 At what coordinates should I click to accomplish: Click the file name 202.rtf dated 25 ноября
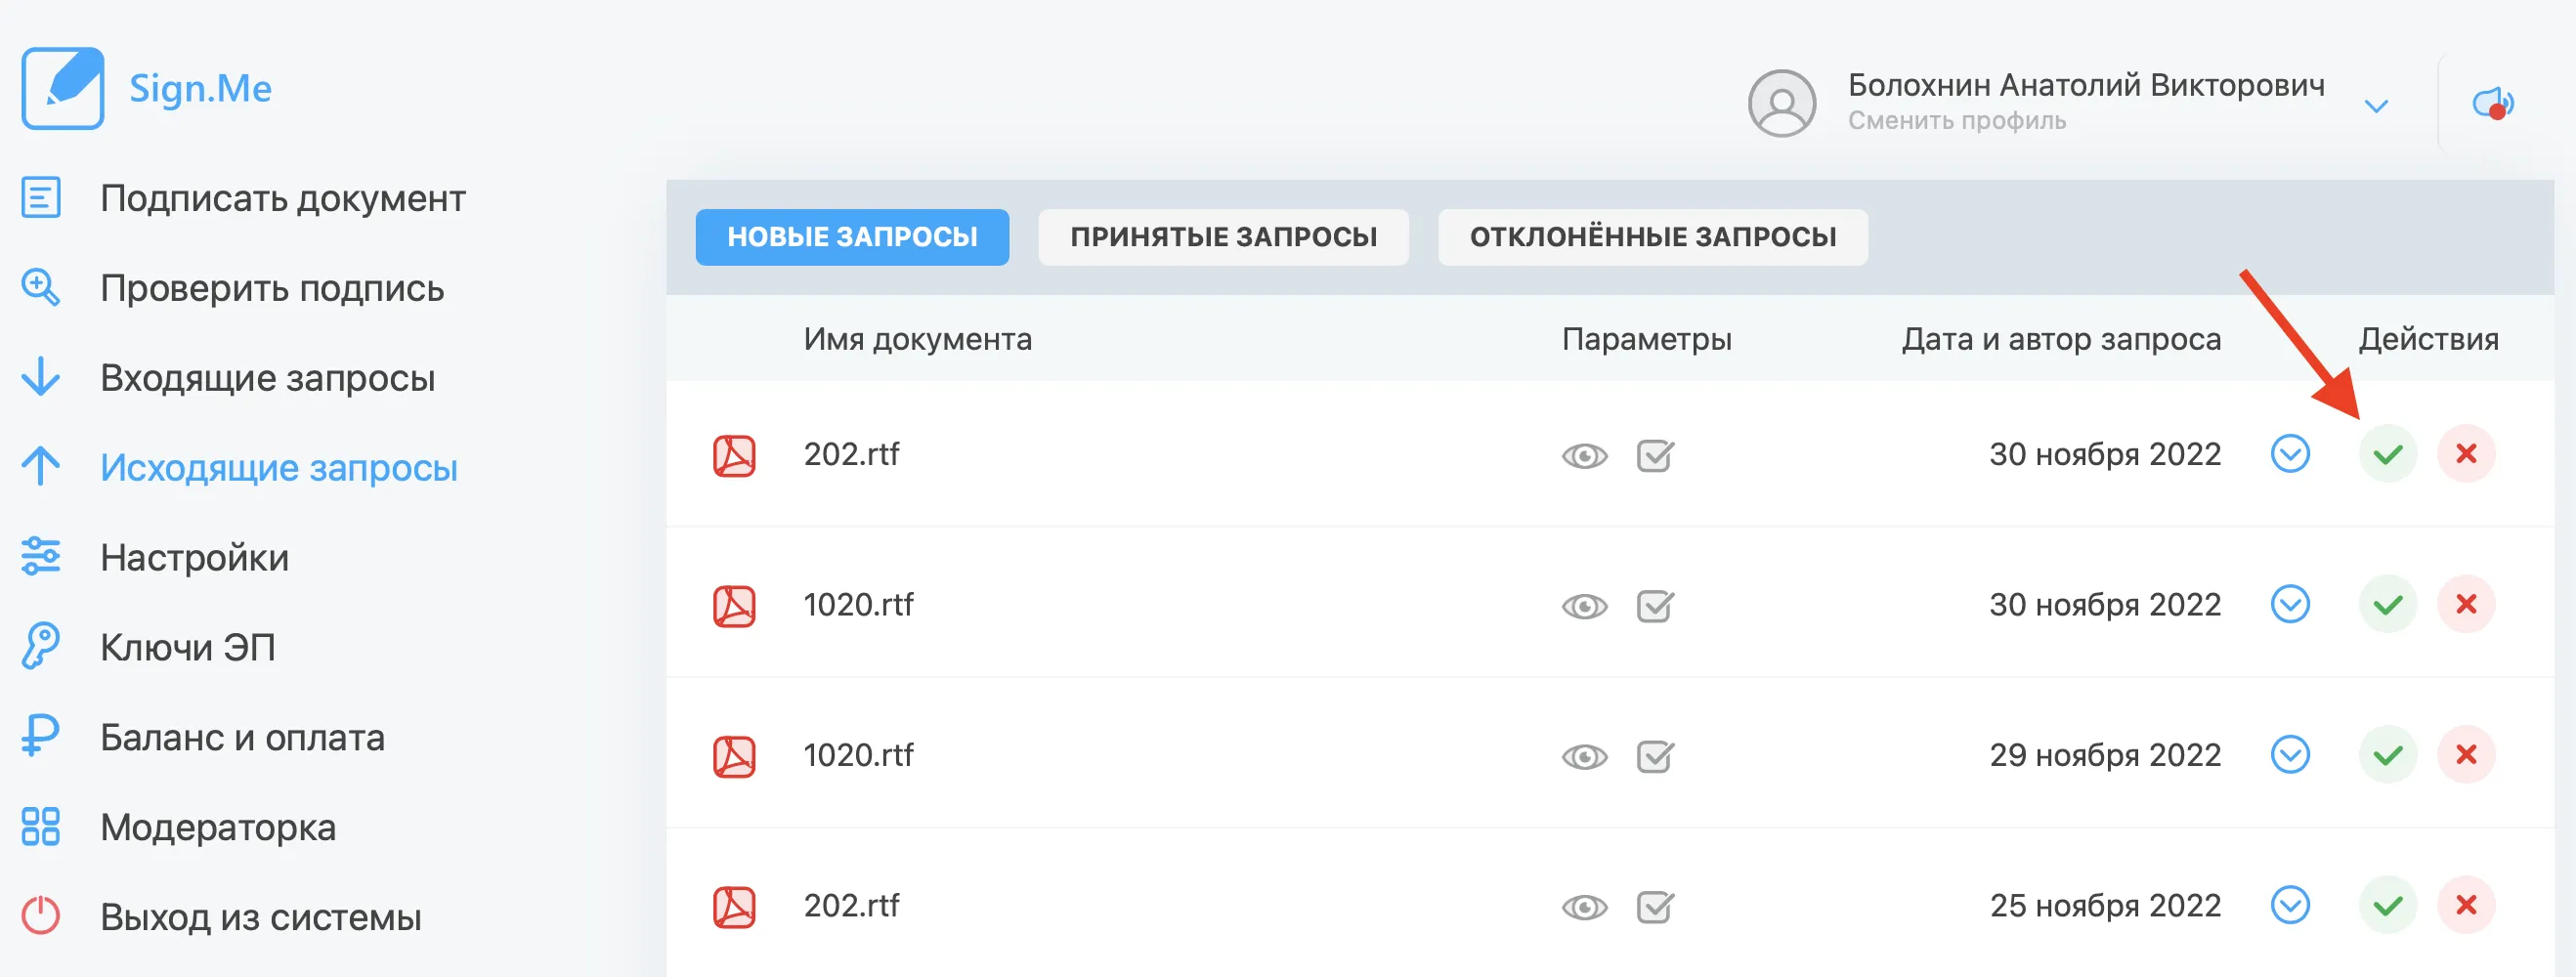[851, 905]
